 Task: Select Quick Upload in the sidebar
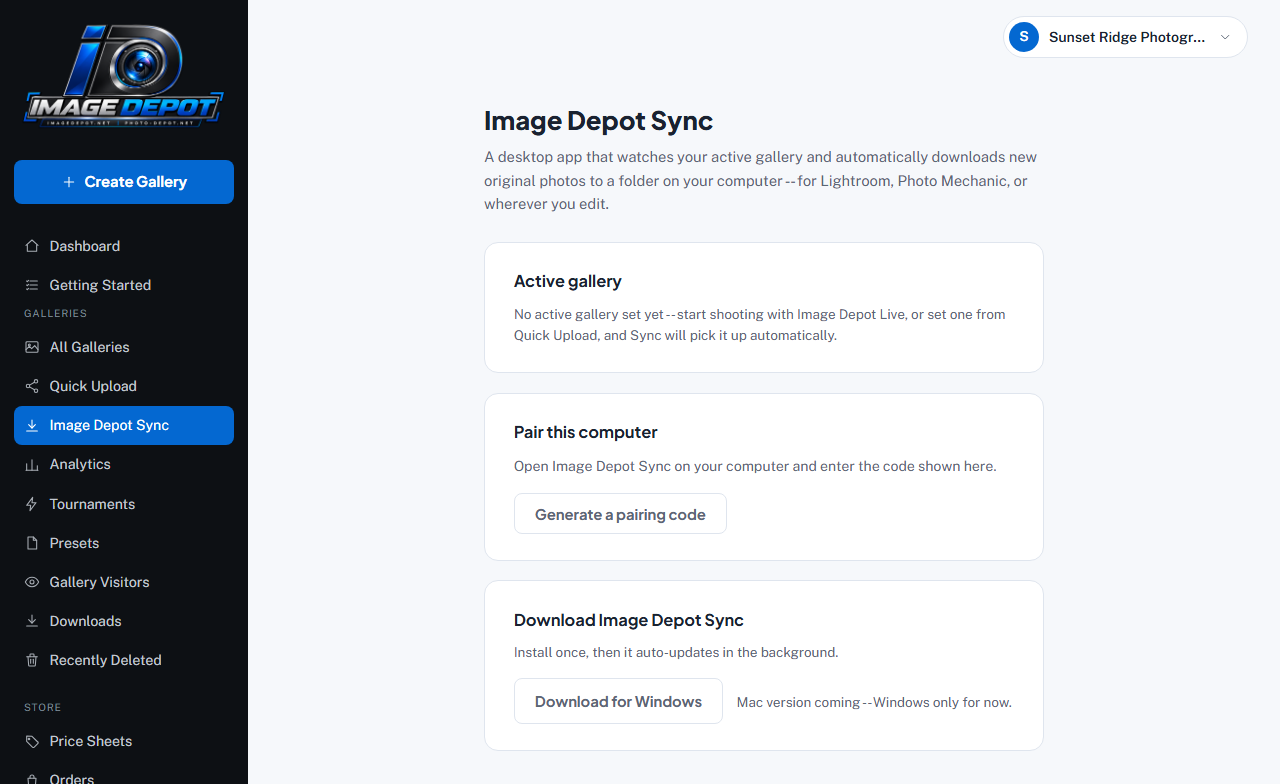click(x=124, y=386)
